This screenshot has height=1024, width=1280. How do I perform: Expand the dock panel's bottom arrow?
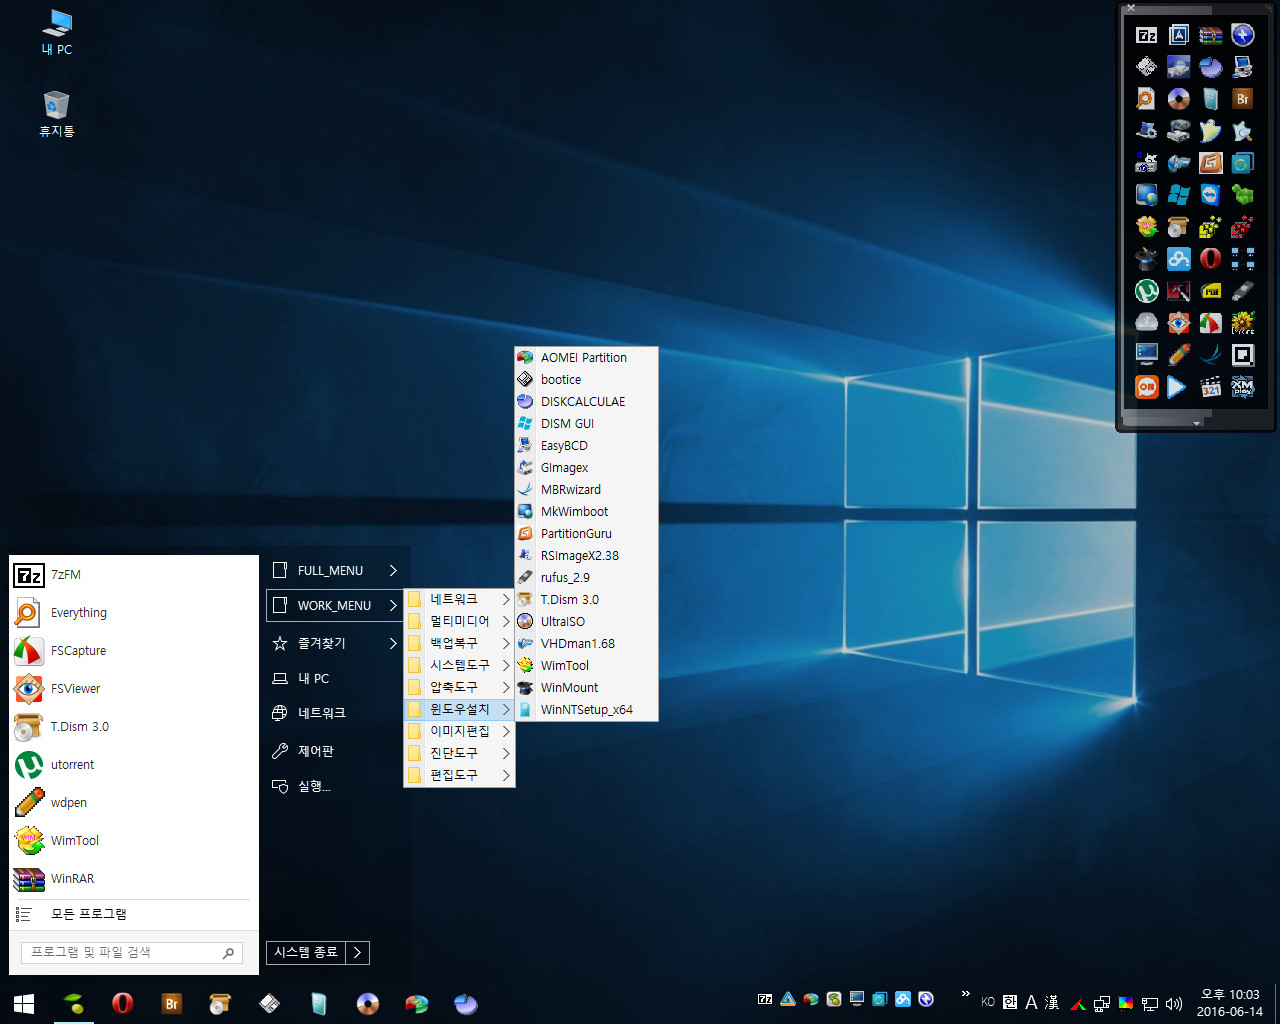1197,423
